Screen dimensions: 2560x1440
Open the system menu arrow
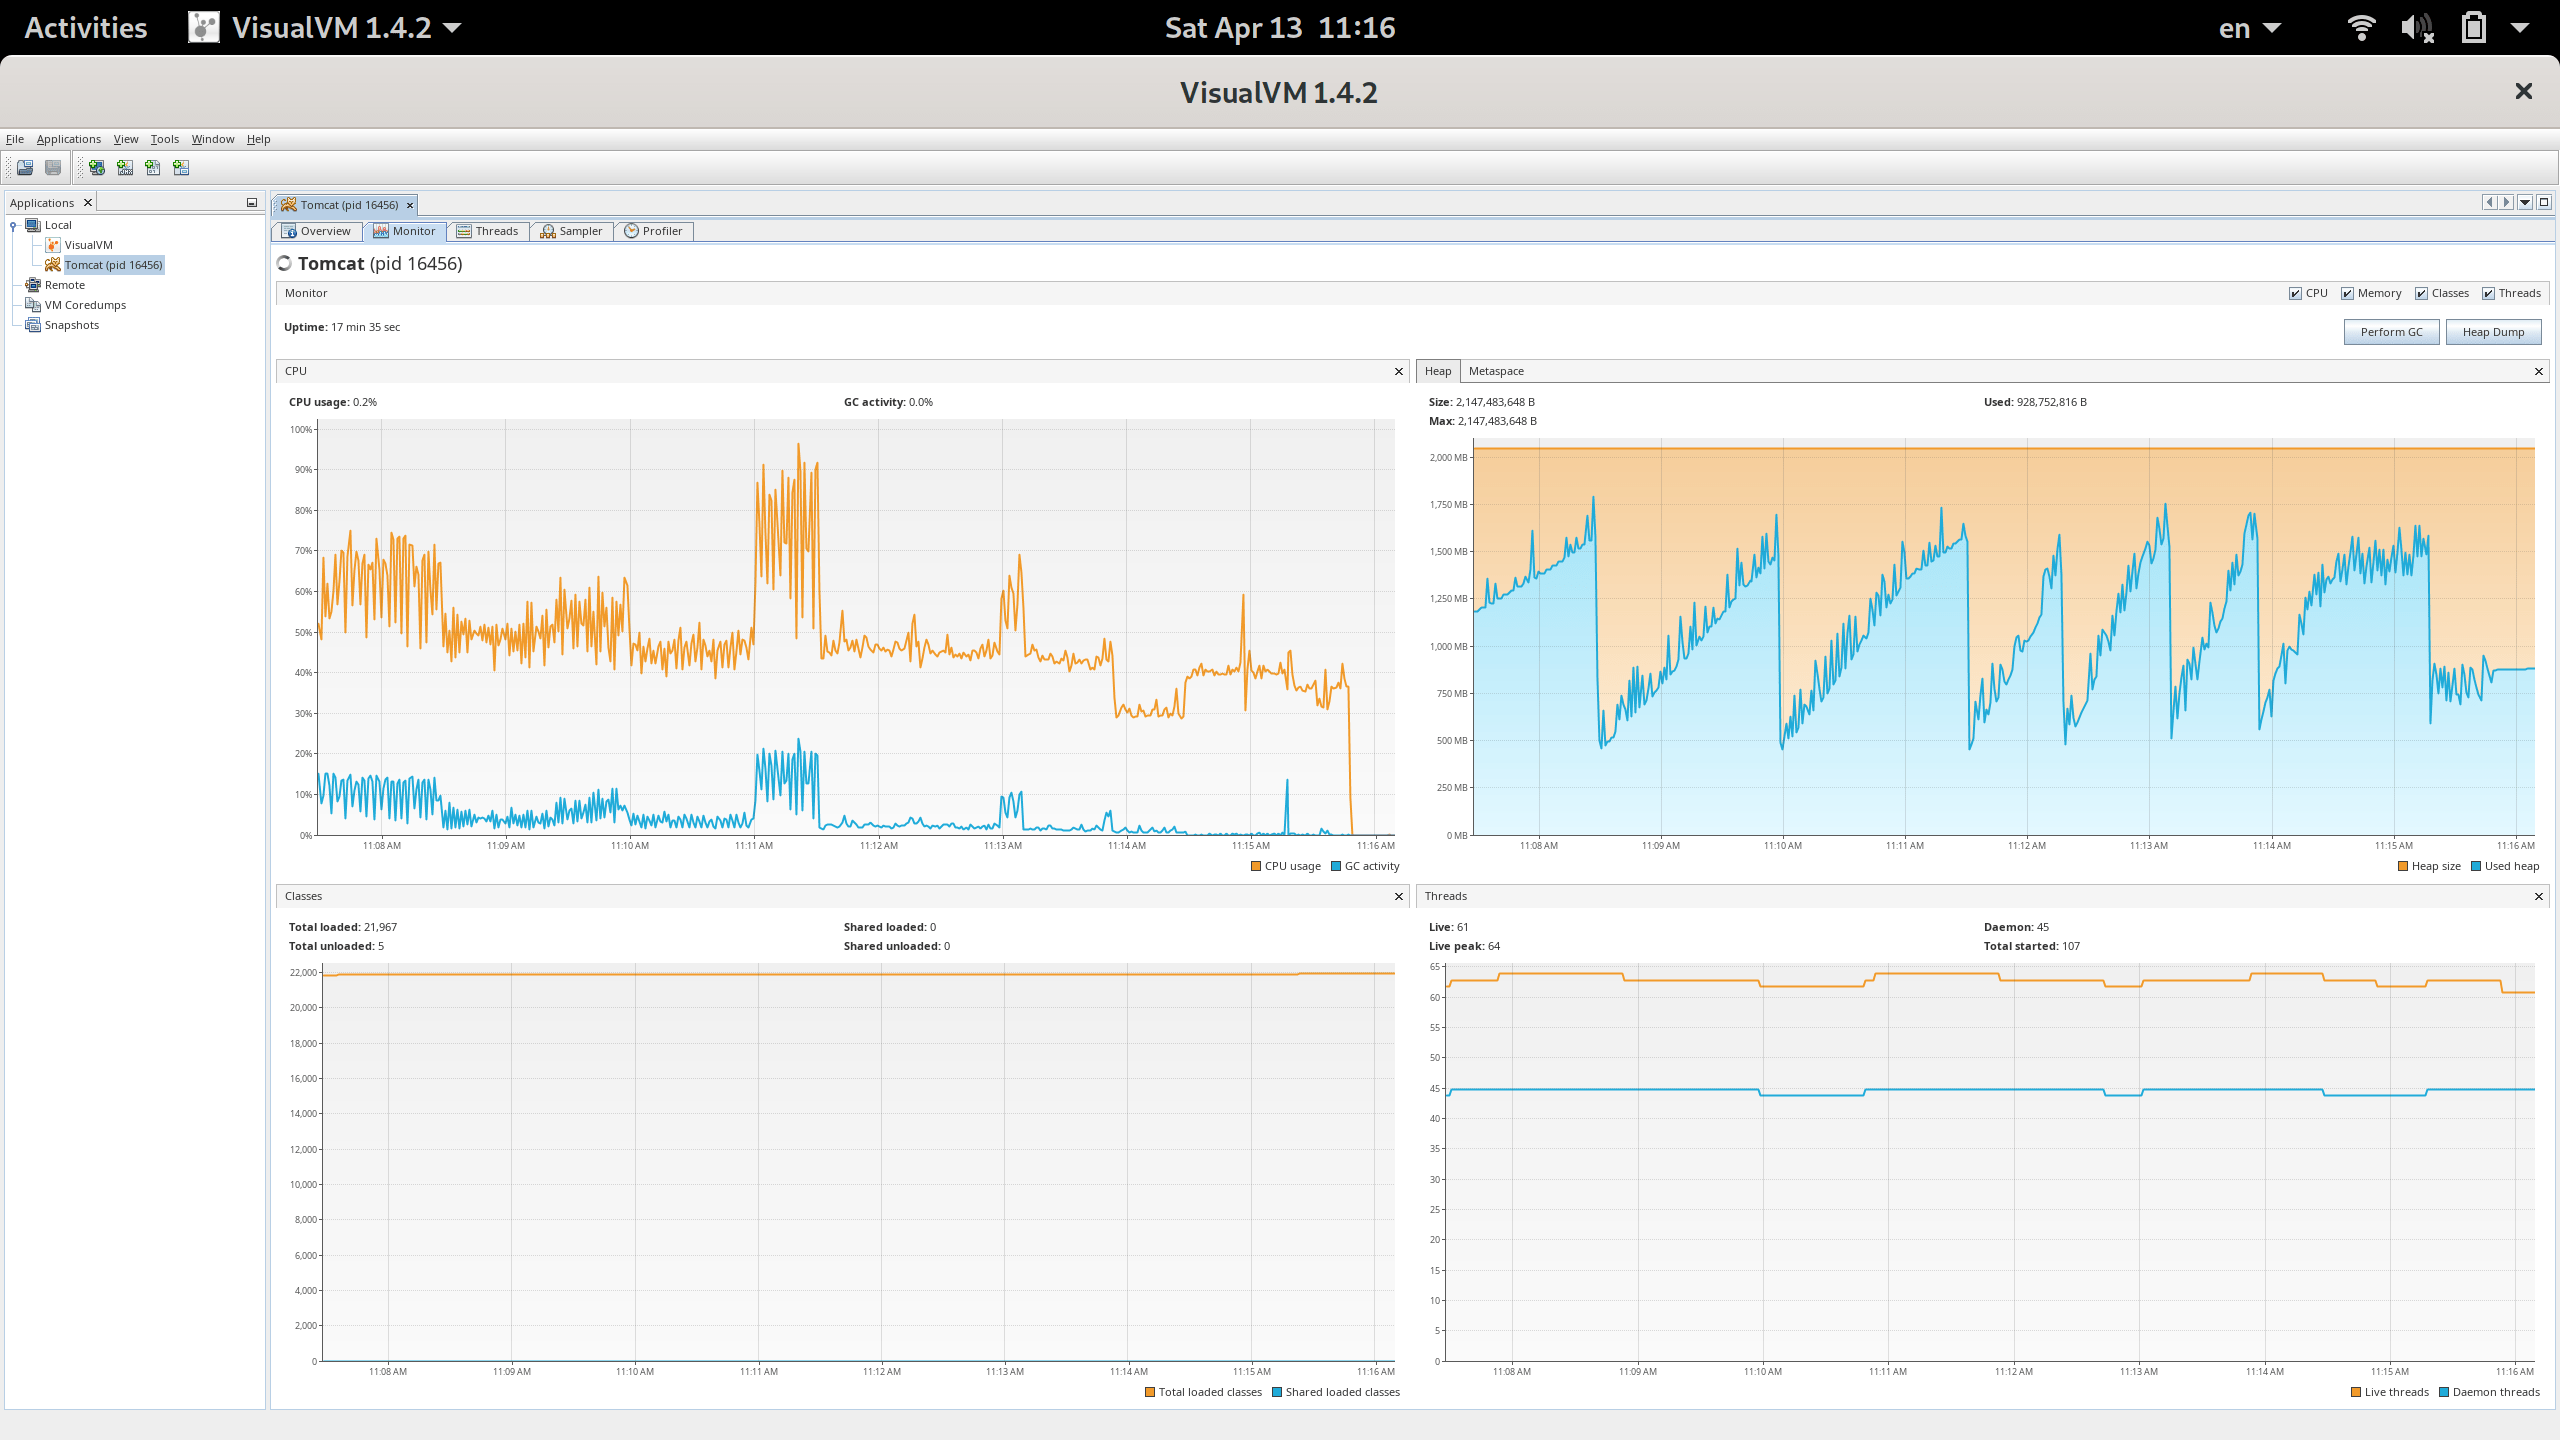(x=2520, y=28)
